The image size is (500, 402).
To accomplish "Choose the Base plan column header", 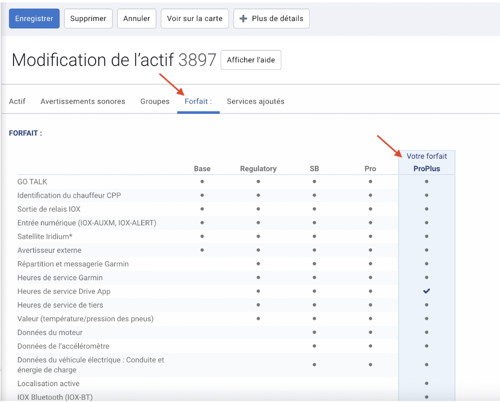I will [202, 169].
